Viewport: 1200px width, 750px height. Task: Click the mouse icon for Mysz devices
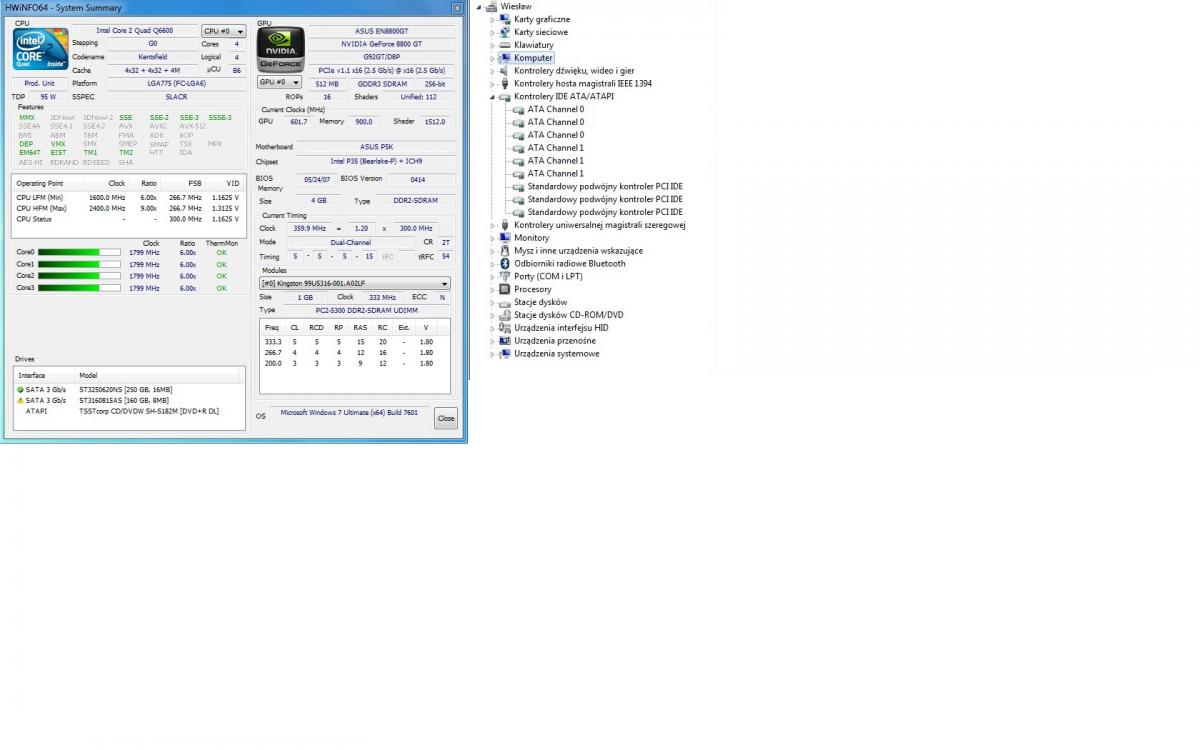(x=505, y=251)
